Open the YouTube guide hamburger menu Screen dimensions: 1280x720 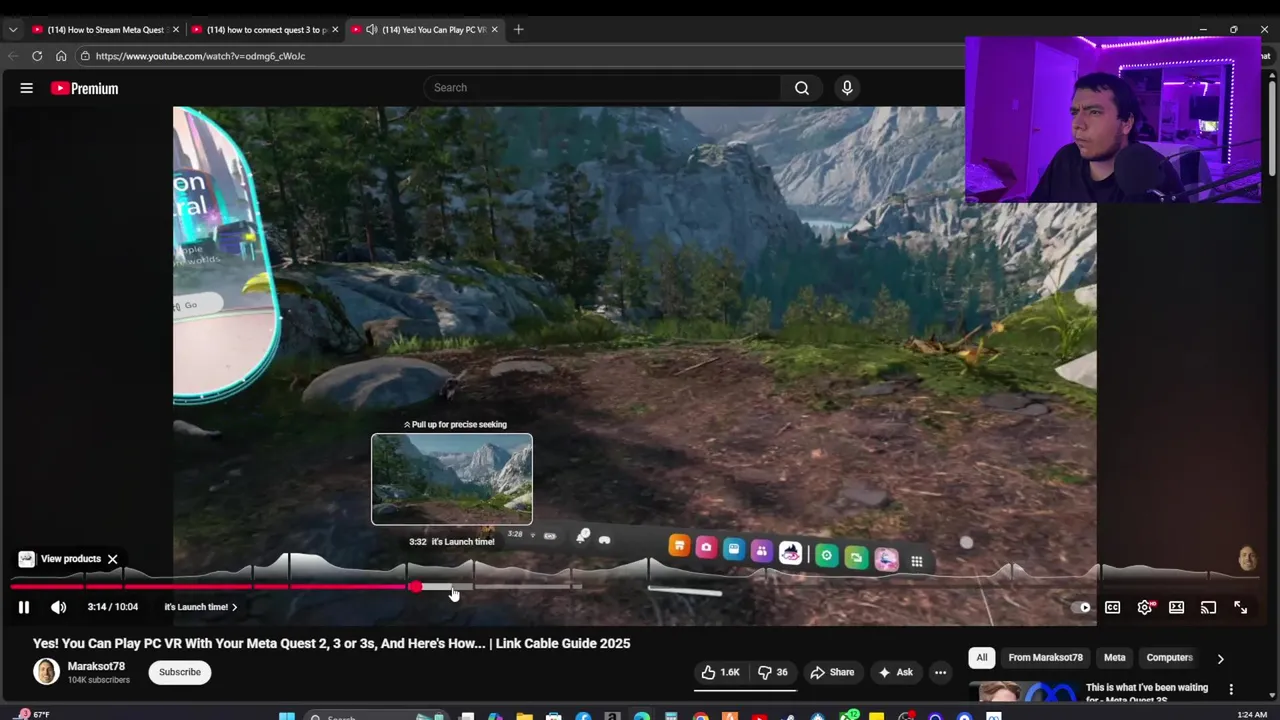(x=27, y=88)
